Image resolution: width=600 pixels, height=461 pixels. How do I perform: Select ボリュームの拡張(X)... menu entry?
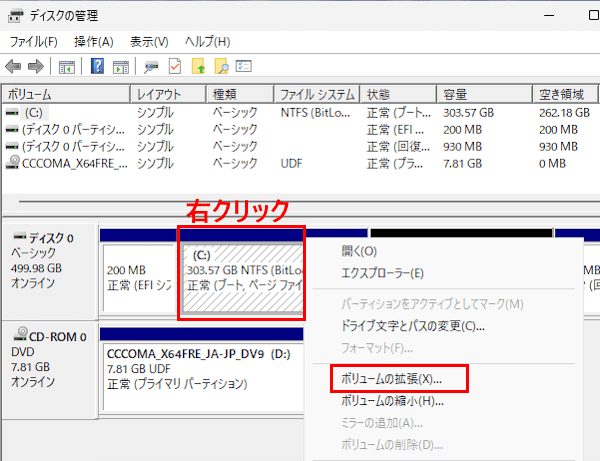coord(391,379)
